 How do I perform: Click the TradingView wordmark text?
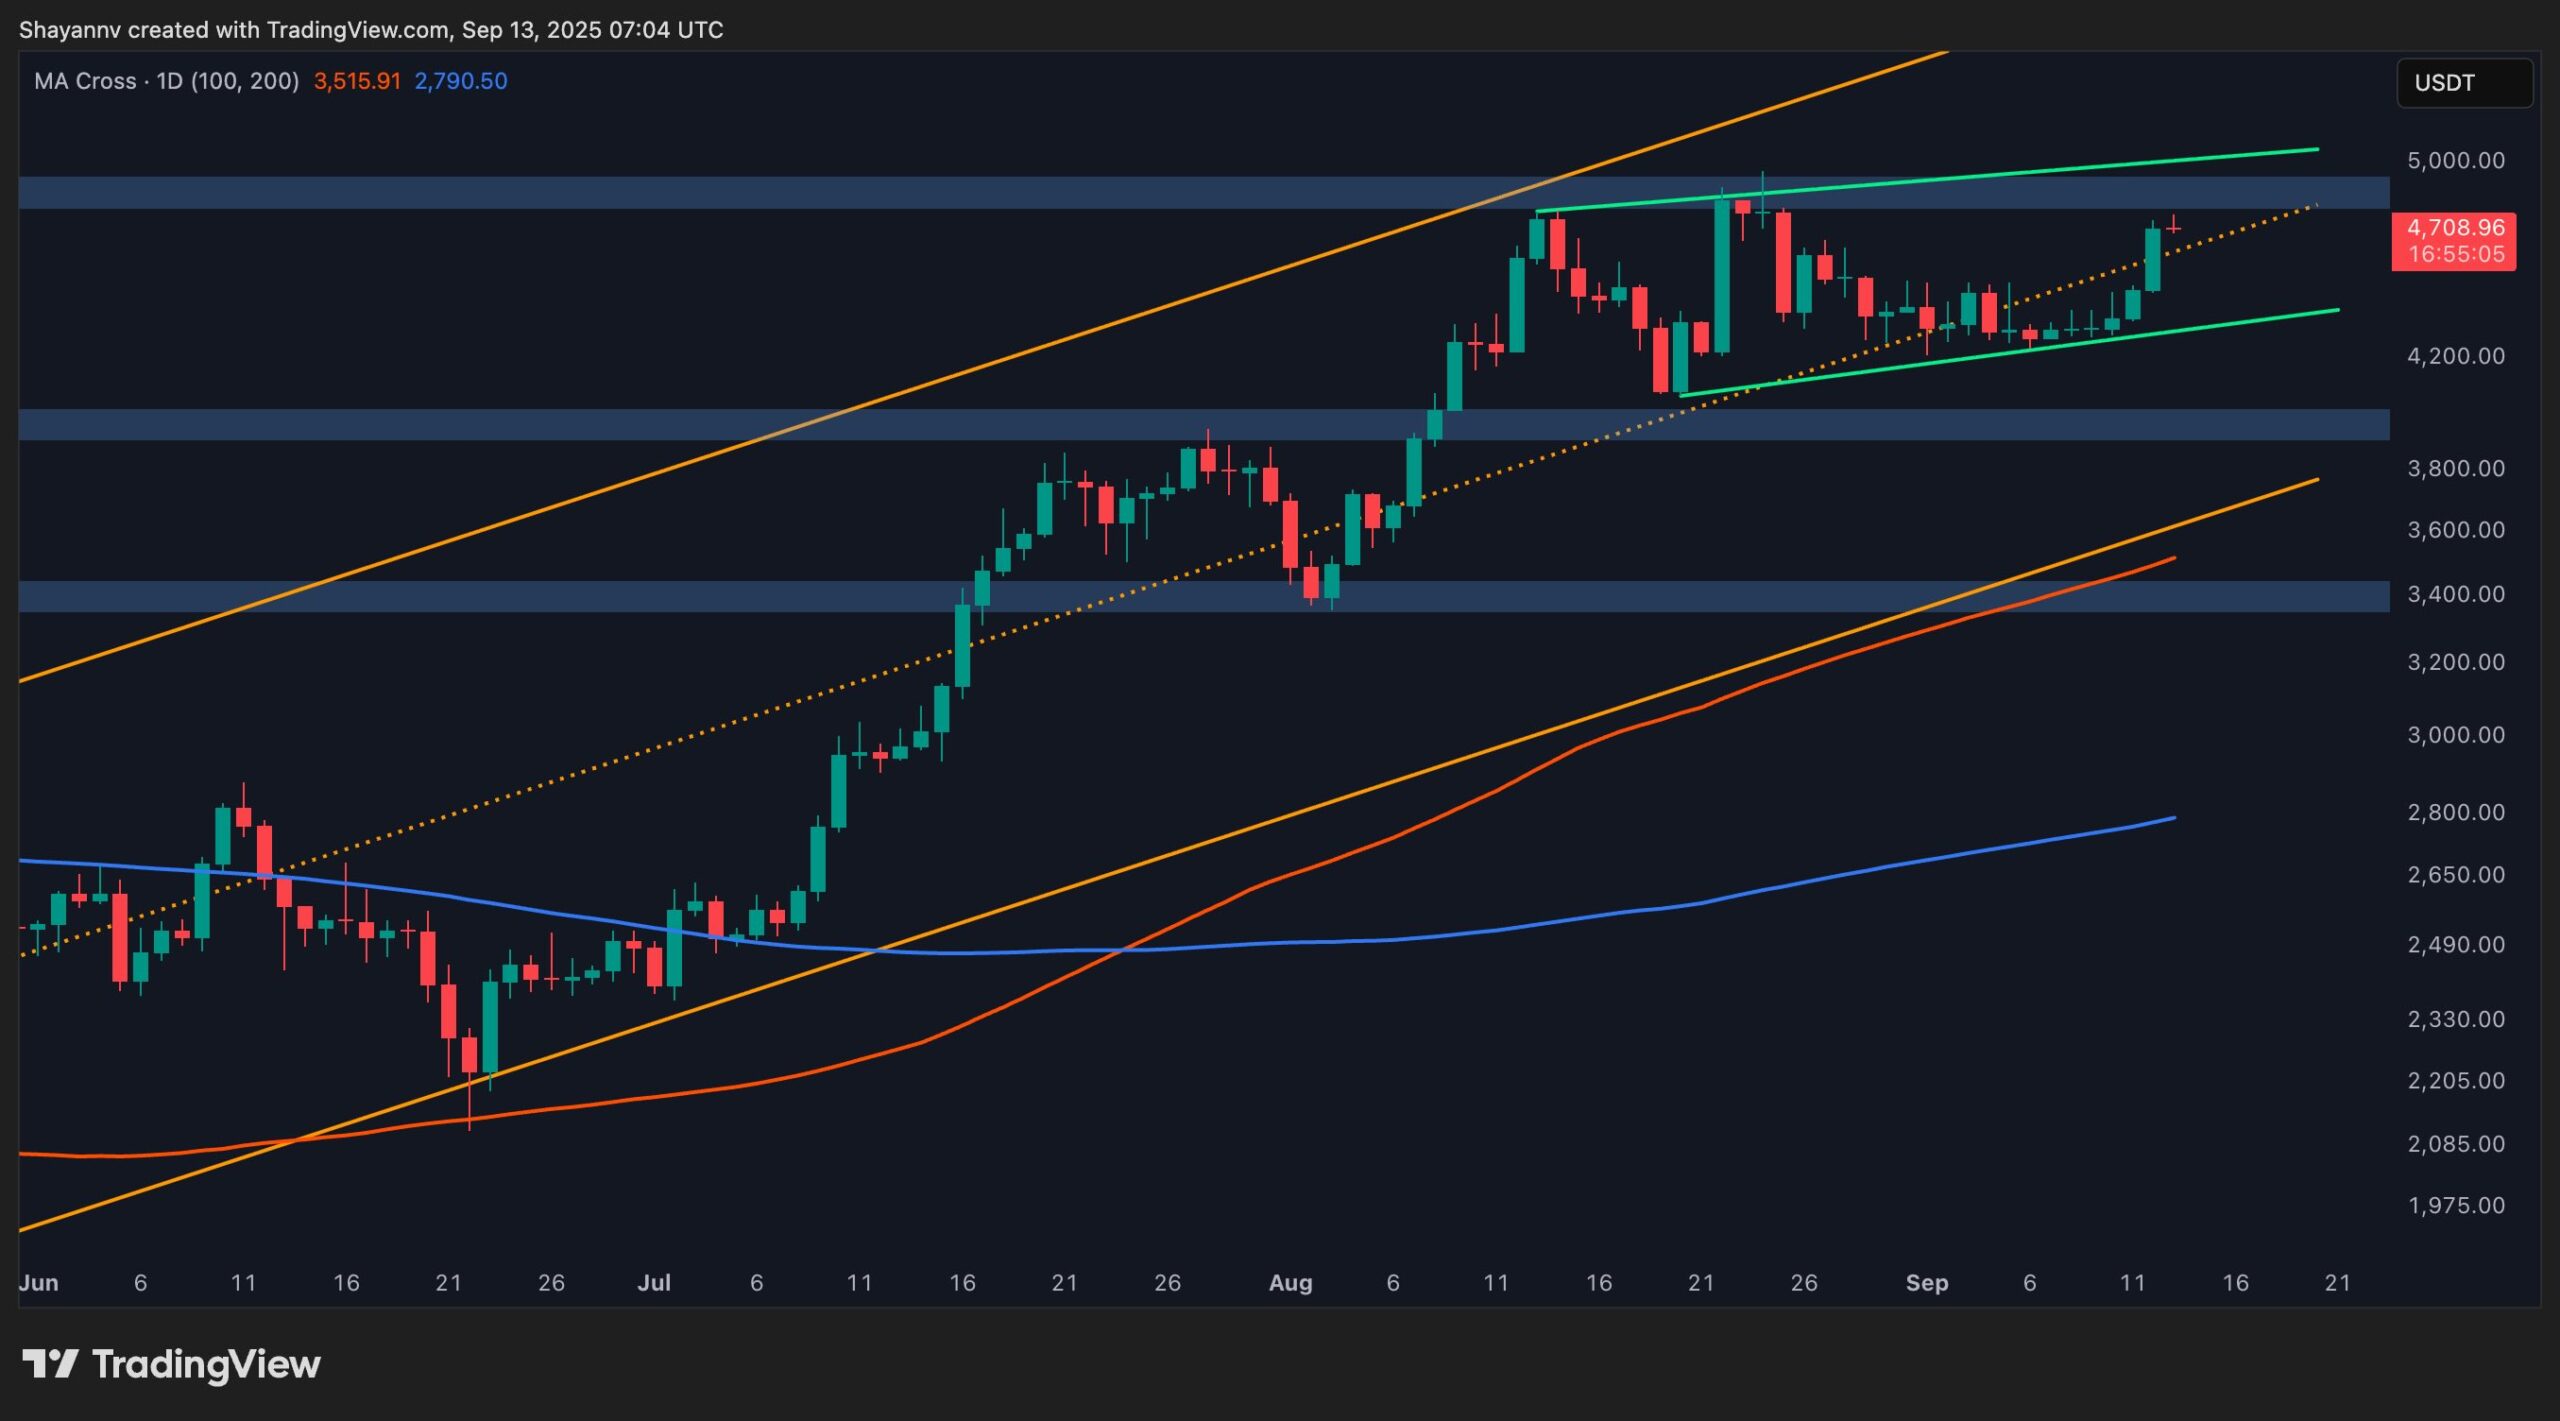(206, 1364)
